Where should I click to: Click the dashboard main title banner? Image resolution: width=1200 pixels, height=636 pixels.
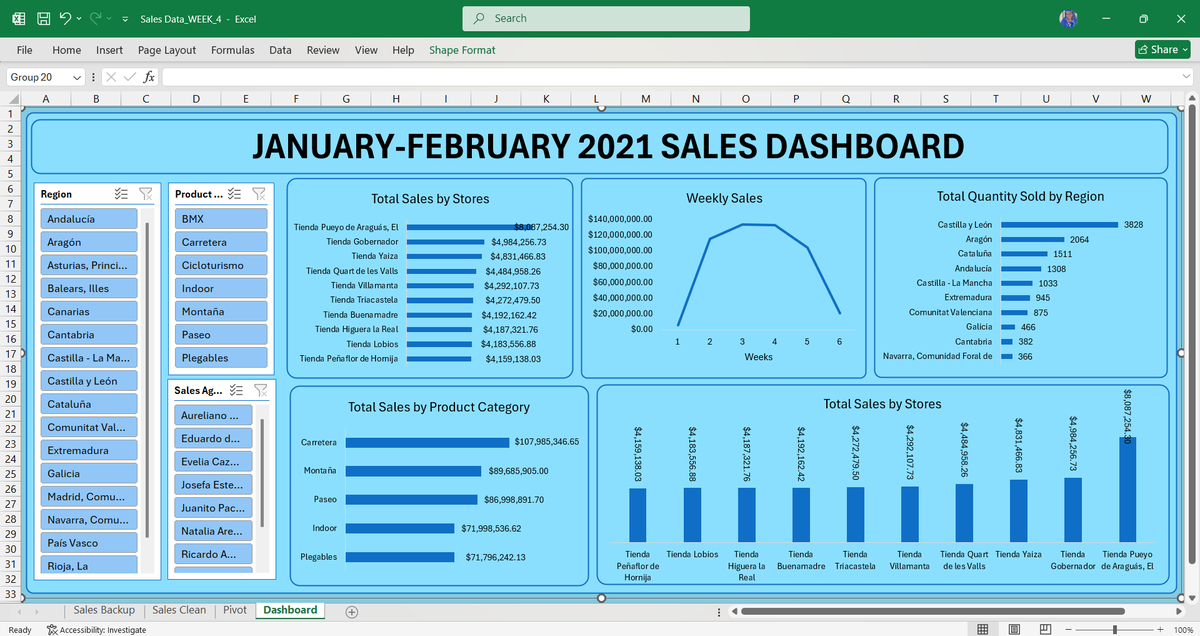coord(600,147)
